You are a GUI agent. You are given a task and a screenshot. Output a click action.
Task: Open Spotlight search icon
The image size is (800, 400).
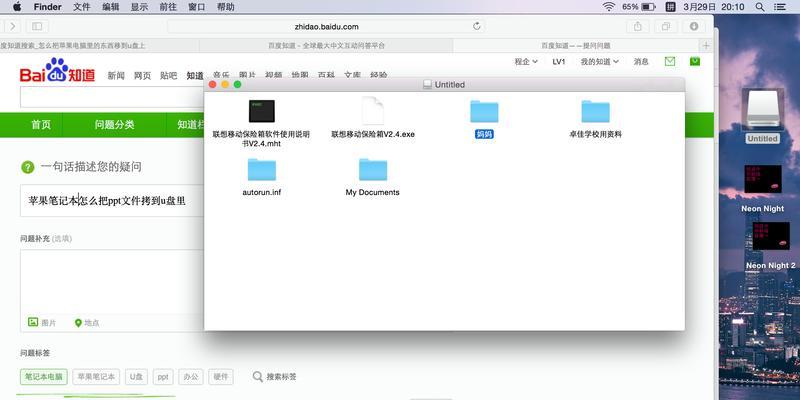(760, 7)
